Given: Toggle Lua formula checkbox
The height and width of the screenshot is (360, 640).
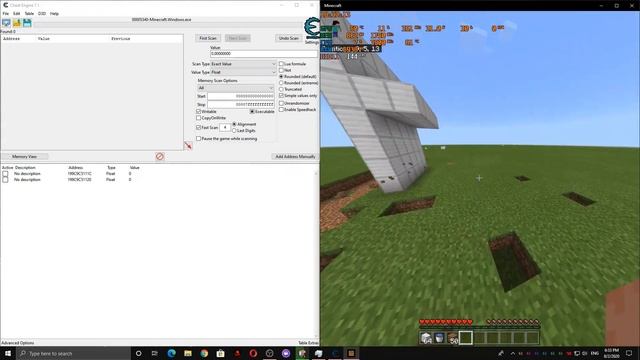Looking at the screenshot, I should pyautogui.click(x=281, y=64).
